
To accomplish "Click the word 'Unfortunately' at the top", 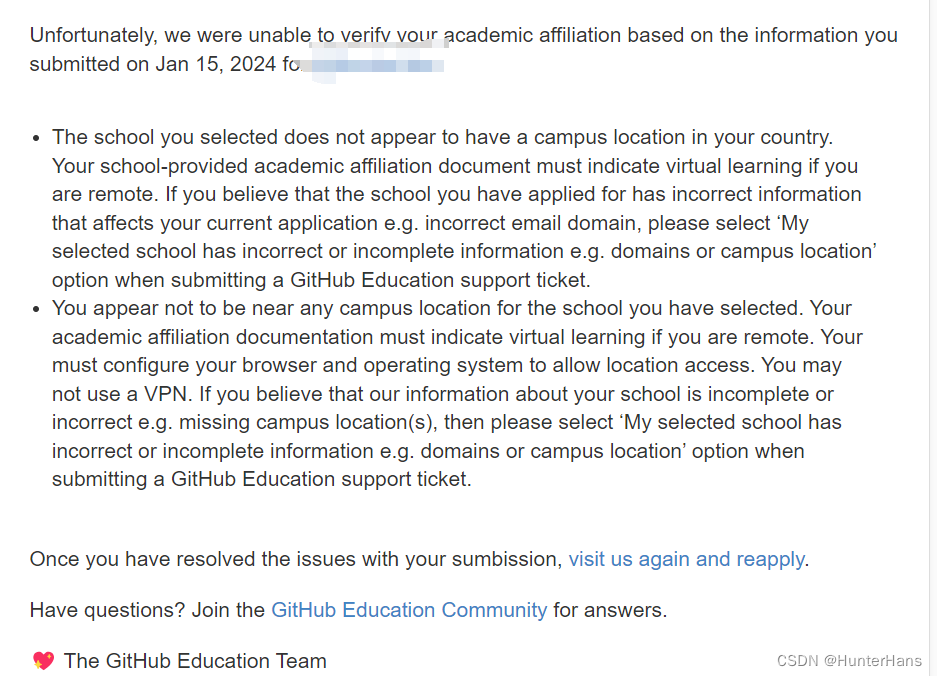I will 93,35.
